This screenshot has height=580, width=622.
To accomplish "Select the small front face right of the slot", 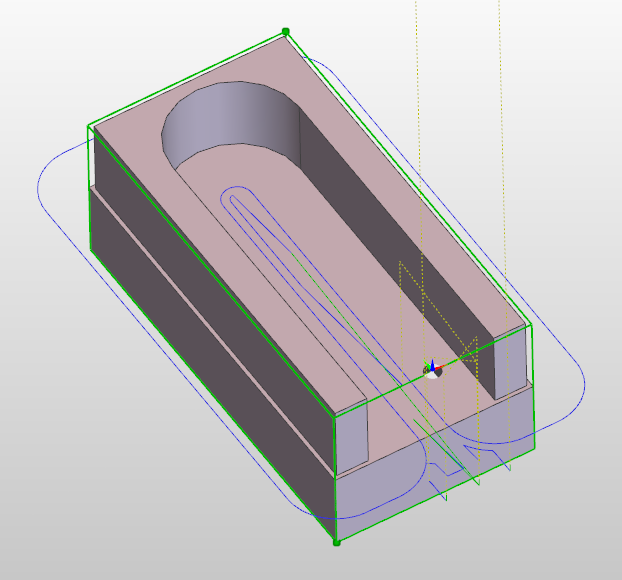I will point(510,362).
